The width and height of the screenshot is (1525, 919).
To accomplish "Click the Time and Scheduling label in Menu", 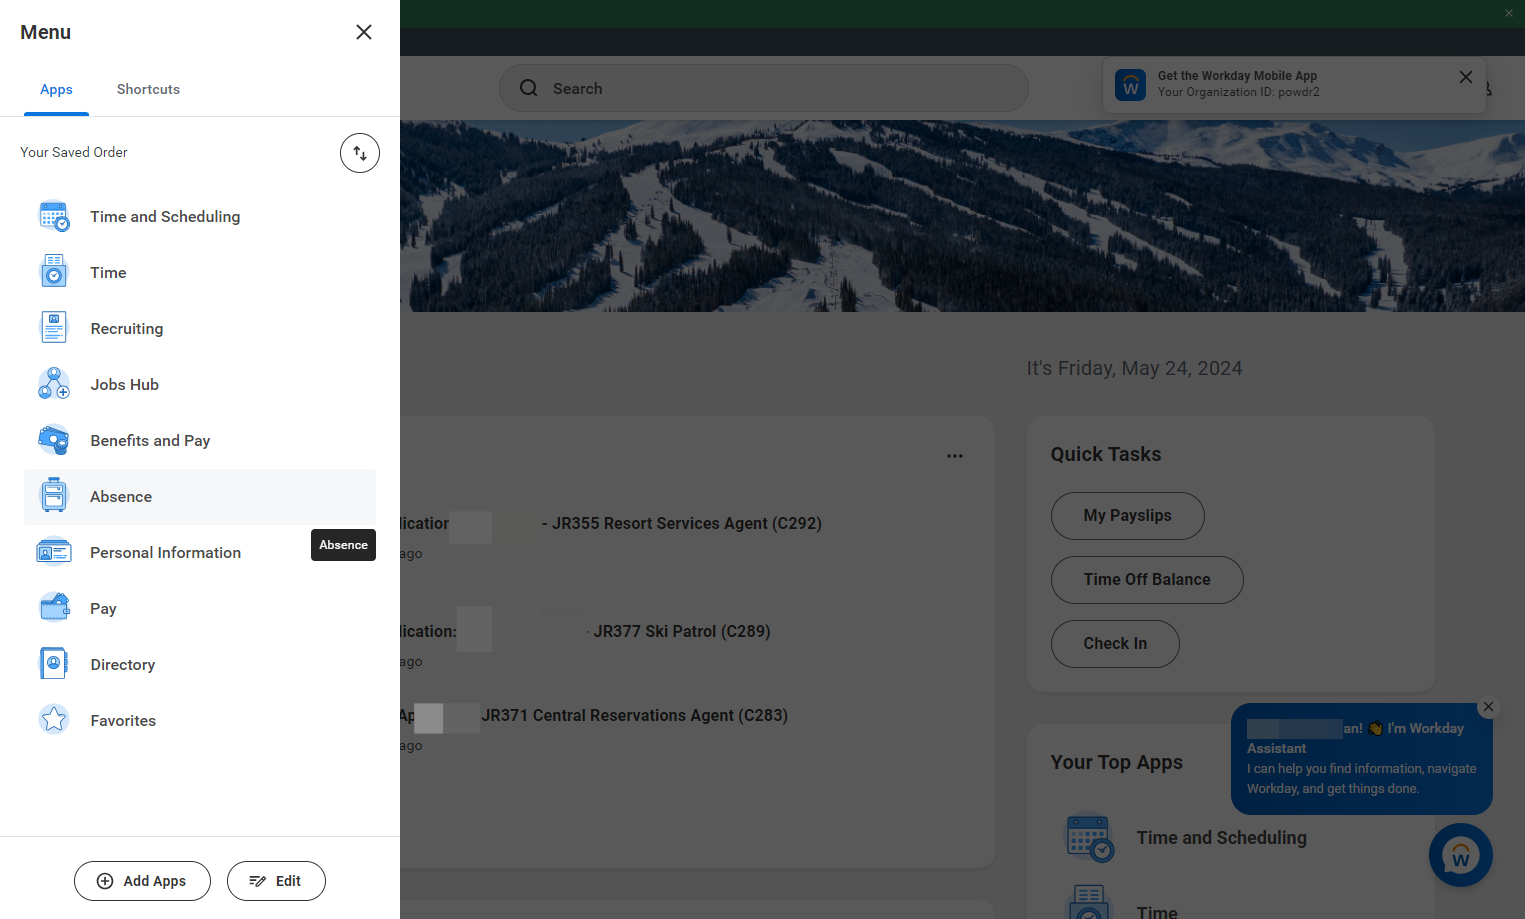I will tap(165, 217).
